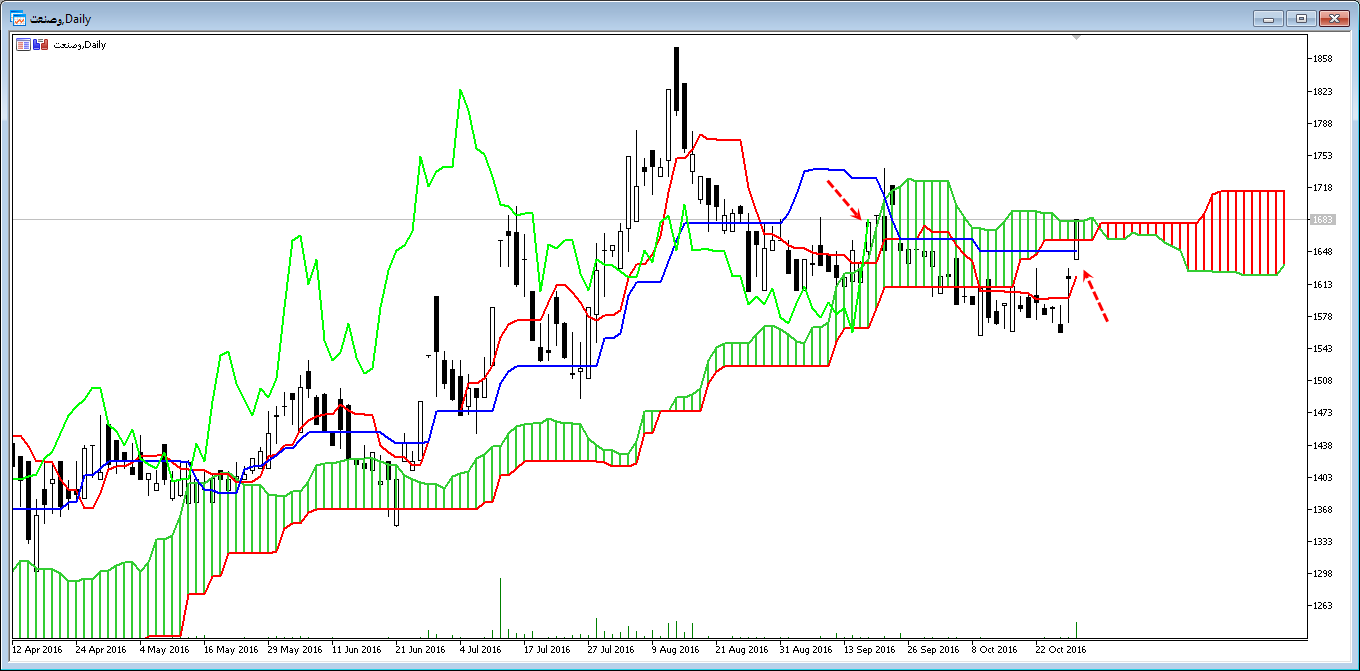Click the window title text in title bar
This screenshot has width=1360, height=671.
[x=60, y=19]
